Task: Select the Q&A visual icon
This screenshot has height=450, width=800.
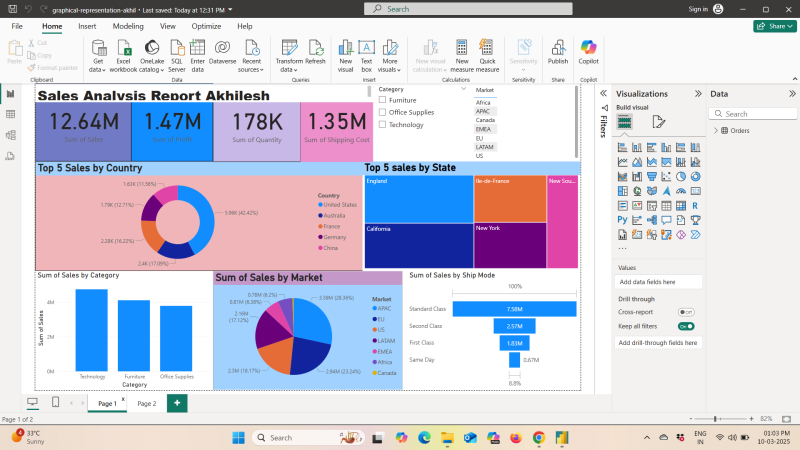Action: click(x=666, y=220)
